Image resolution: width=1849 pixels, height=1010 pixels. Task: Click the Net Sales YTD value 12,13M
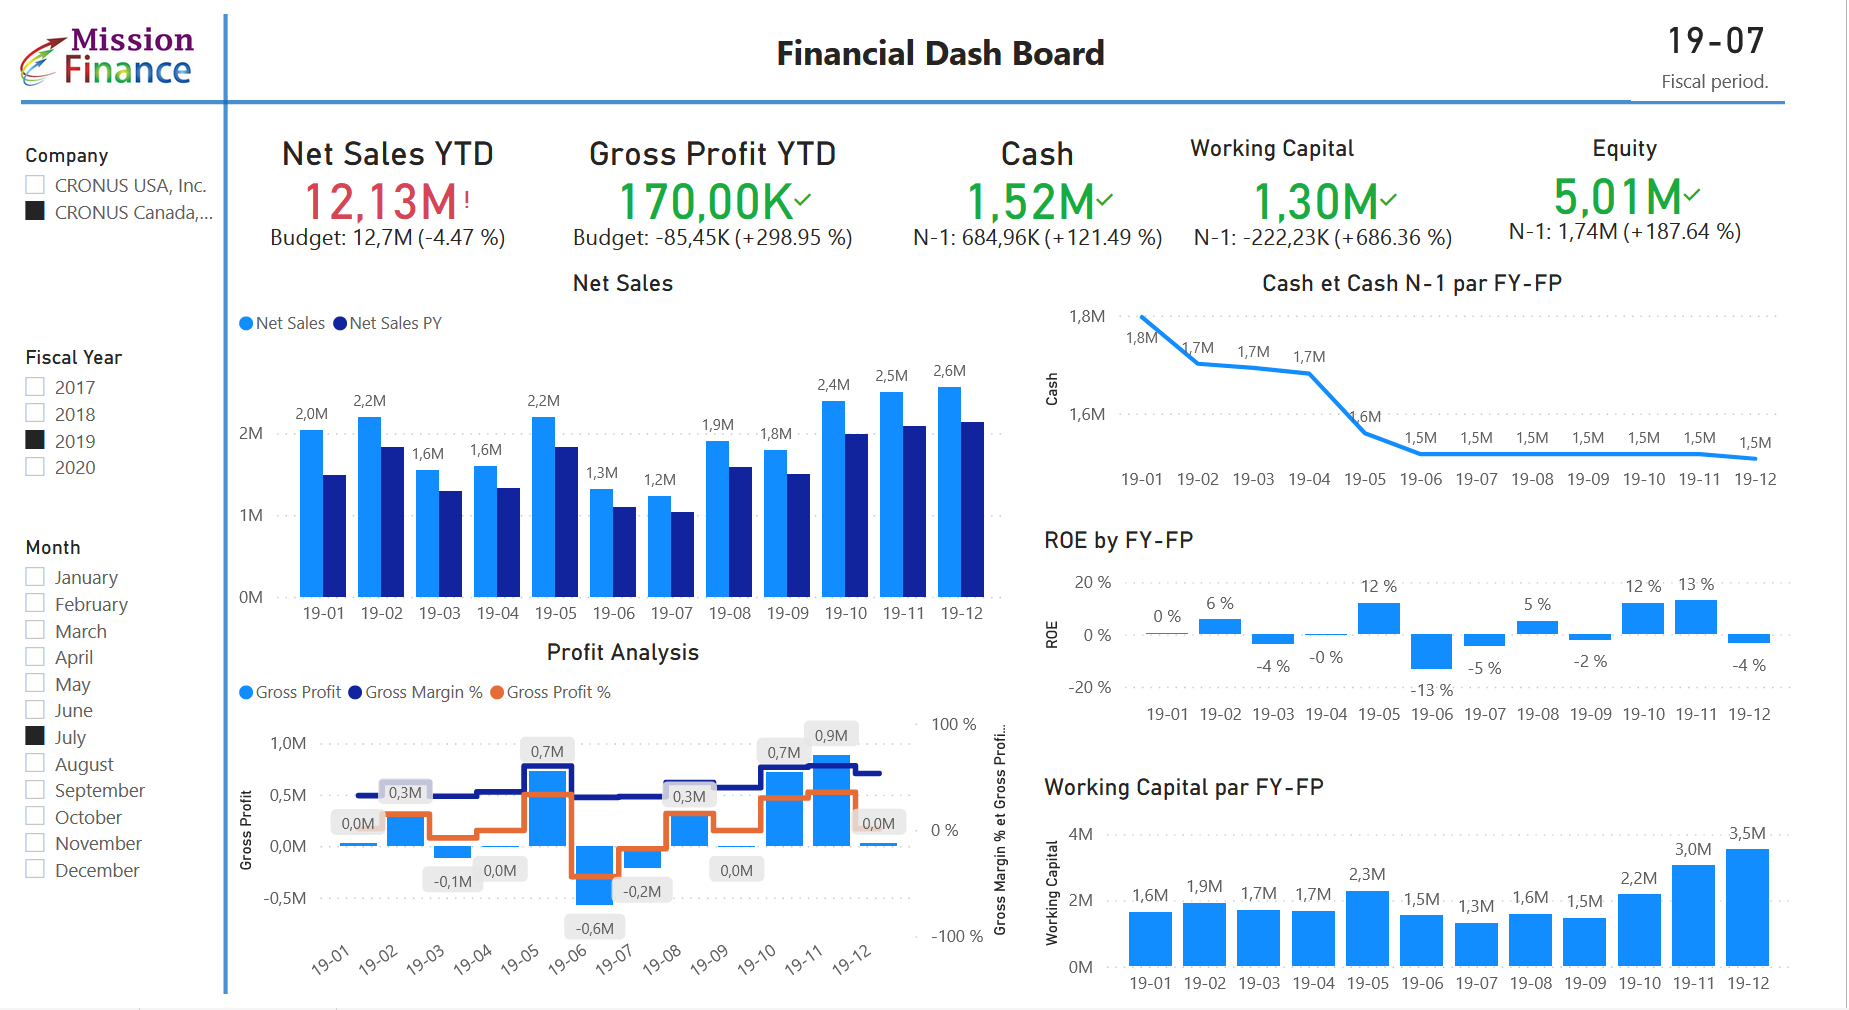click(x=380, y=201)
